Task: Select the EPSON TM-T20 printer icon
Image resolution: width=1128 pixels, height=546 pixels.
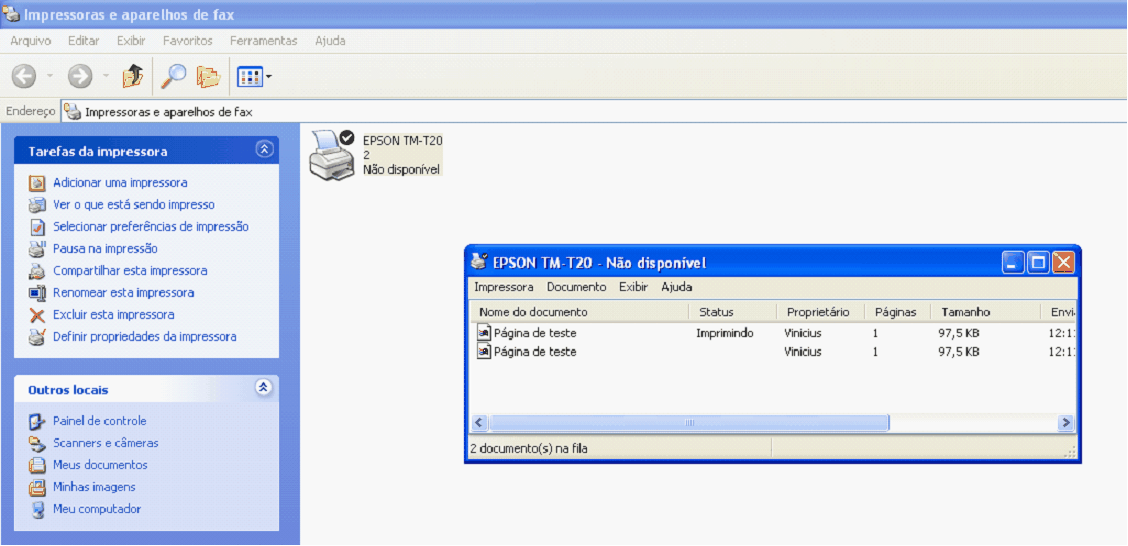Action: [x=332, y=155]
